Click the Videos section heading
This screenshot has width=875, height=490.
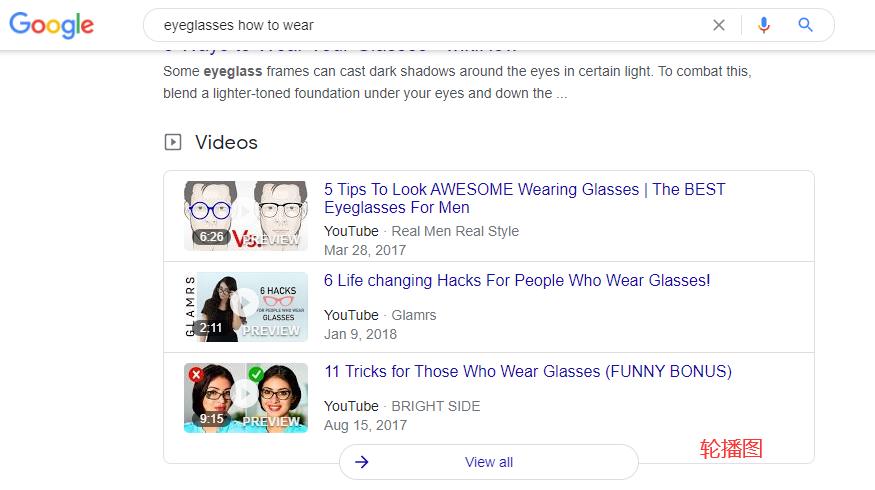(x=226, y=142)
